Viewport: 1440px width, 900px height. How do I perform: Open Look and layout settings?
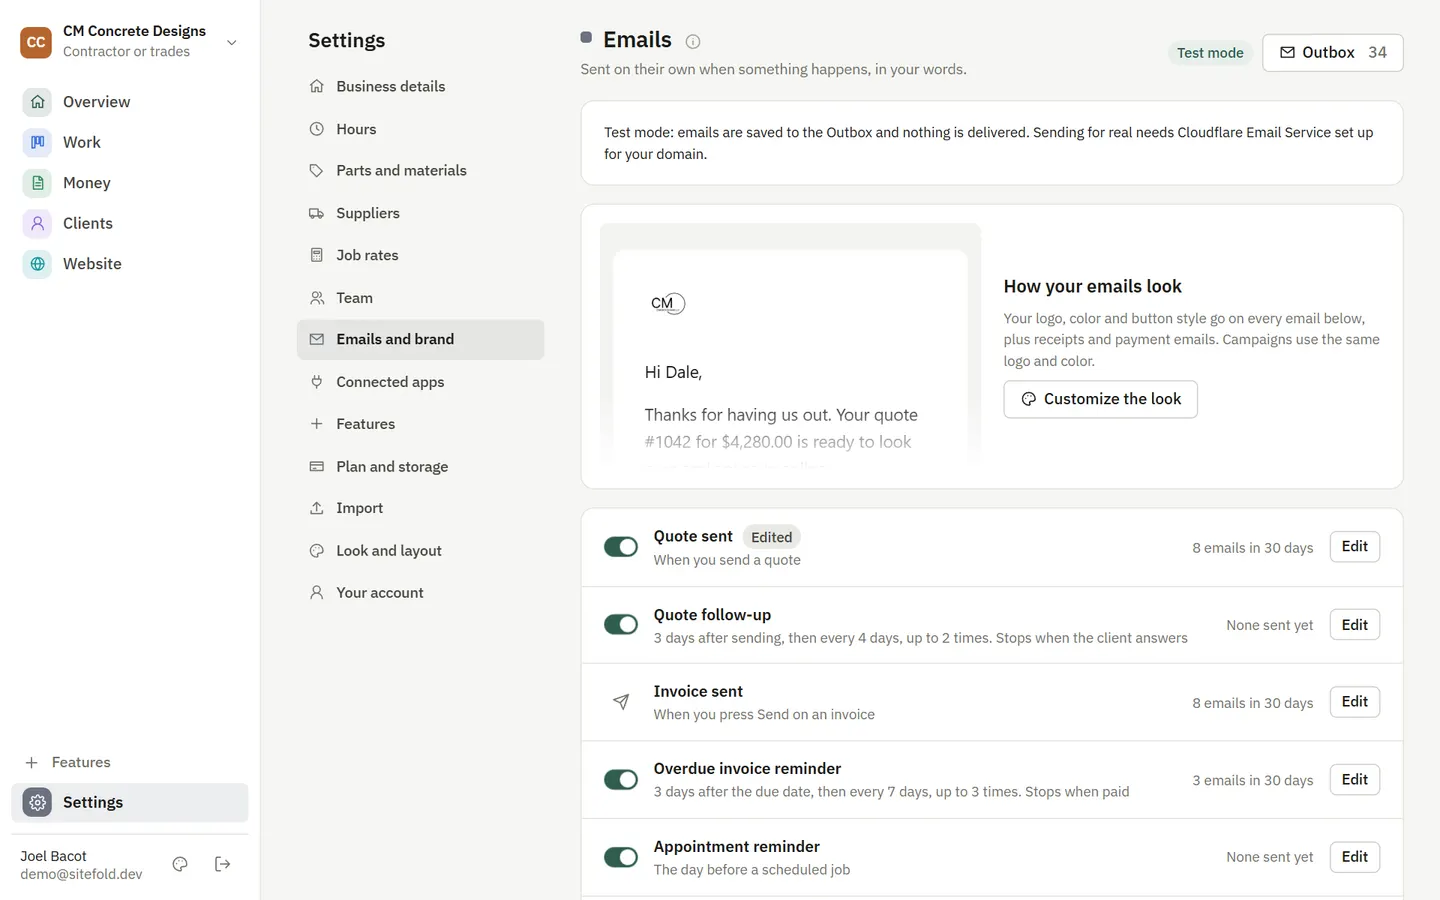[x=420, y=551]
